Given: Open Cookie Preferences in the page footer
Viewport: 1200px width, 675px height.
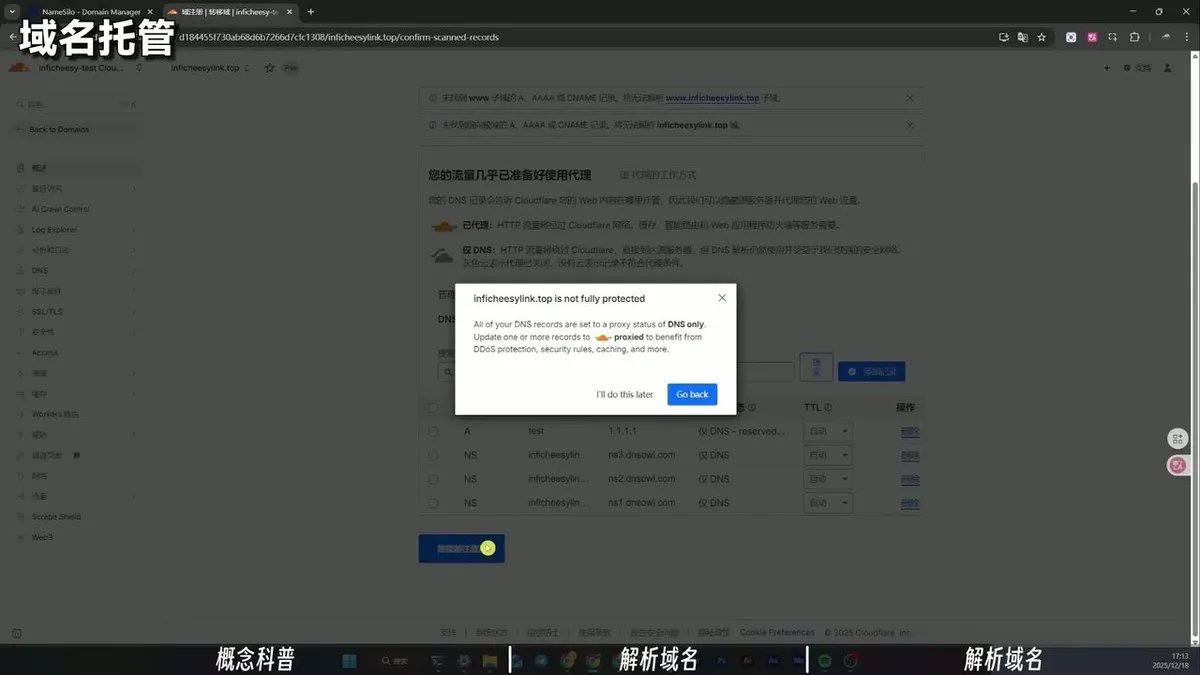Looking at the screenshot, I should [x=778, y=632].
